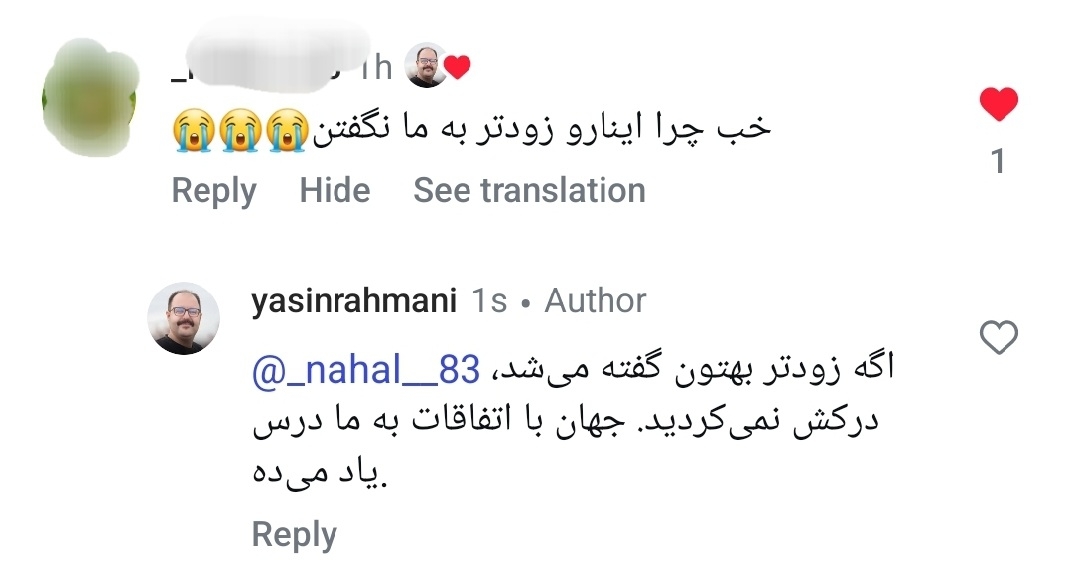Tap yasinrahmani's round profile avatar
Viewport: 1072px width, 586px height.
pos(184,318)
